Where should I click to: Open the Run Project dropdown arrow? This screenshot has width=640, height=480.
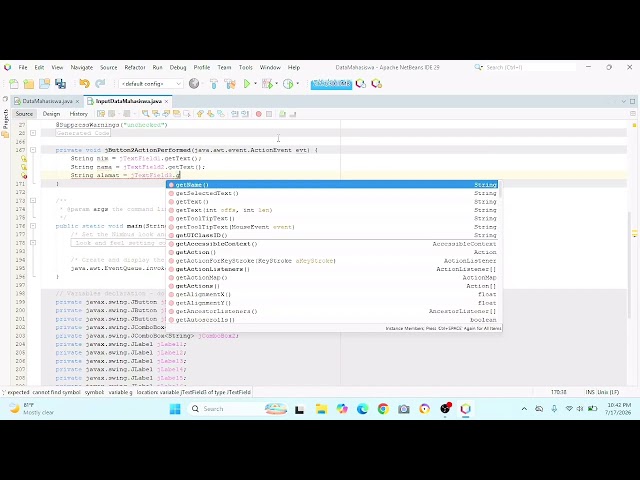coord(256,84)
